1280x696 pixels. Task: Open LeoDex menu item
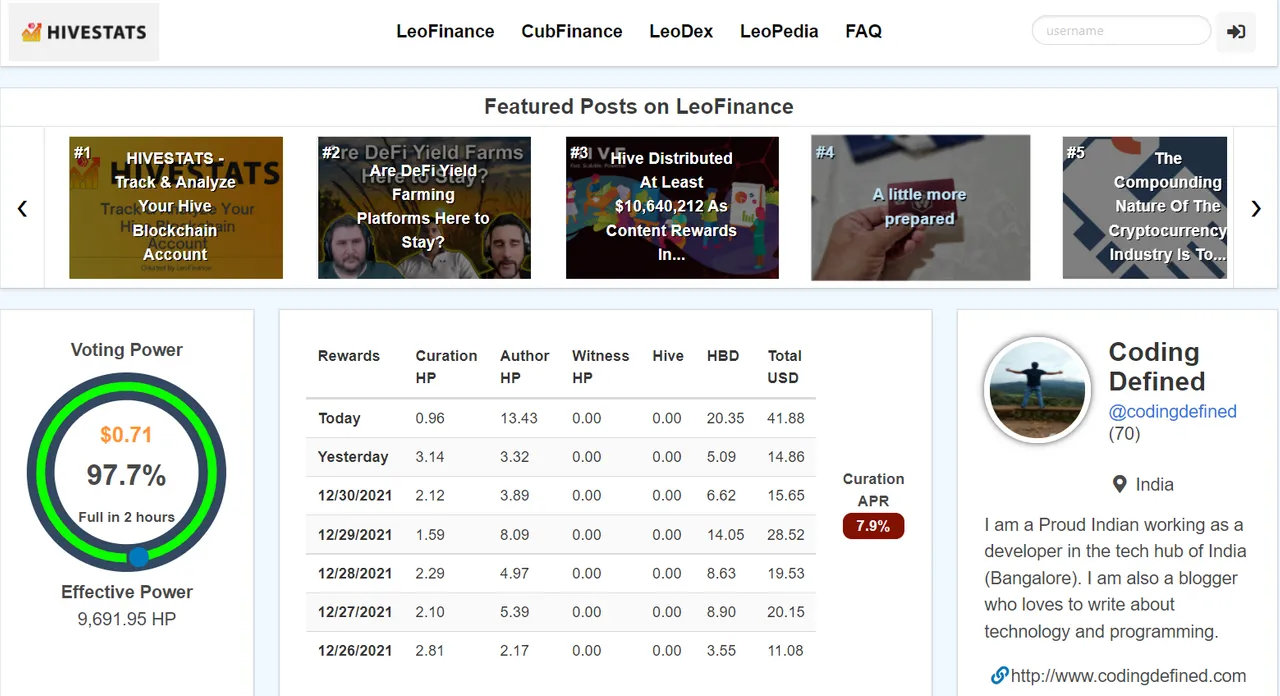point(681,31)
